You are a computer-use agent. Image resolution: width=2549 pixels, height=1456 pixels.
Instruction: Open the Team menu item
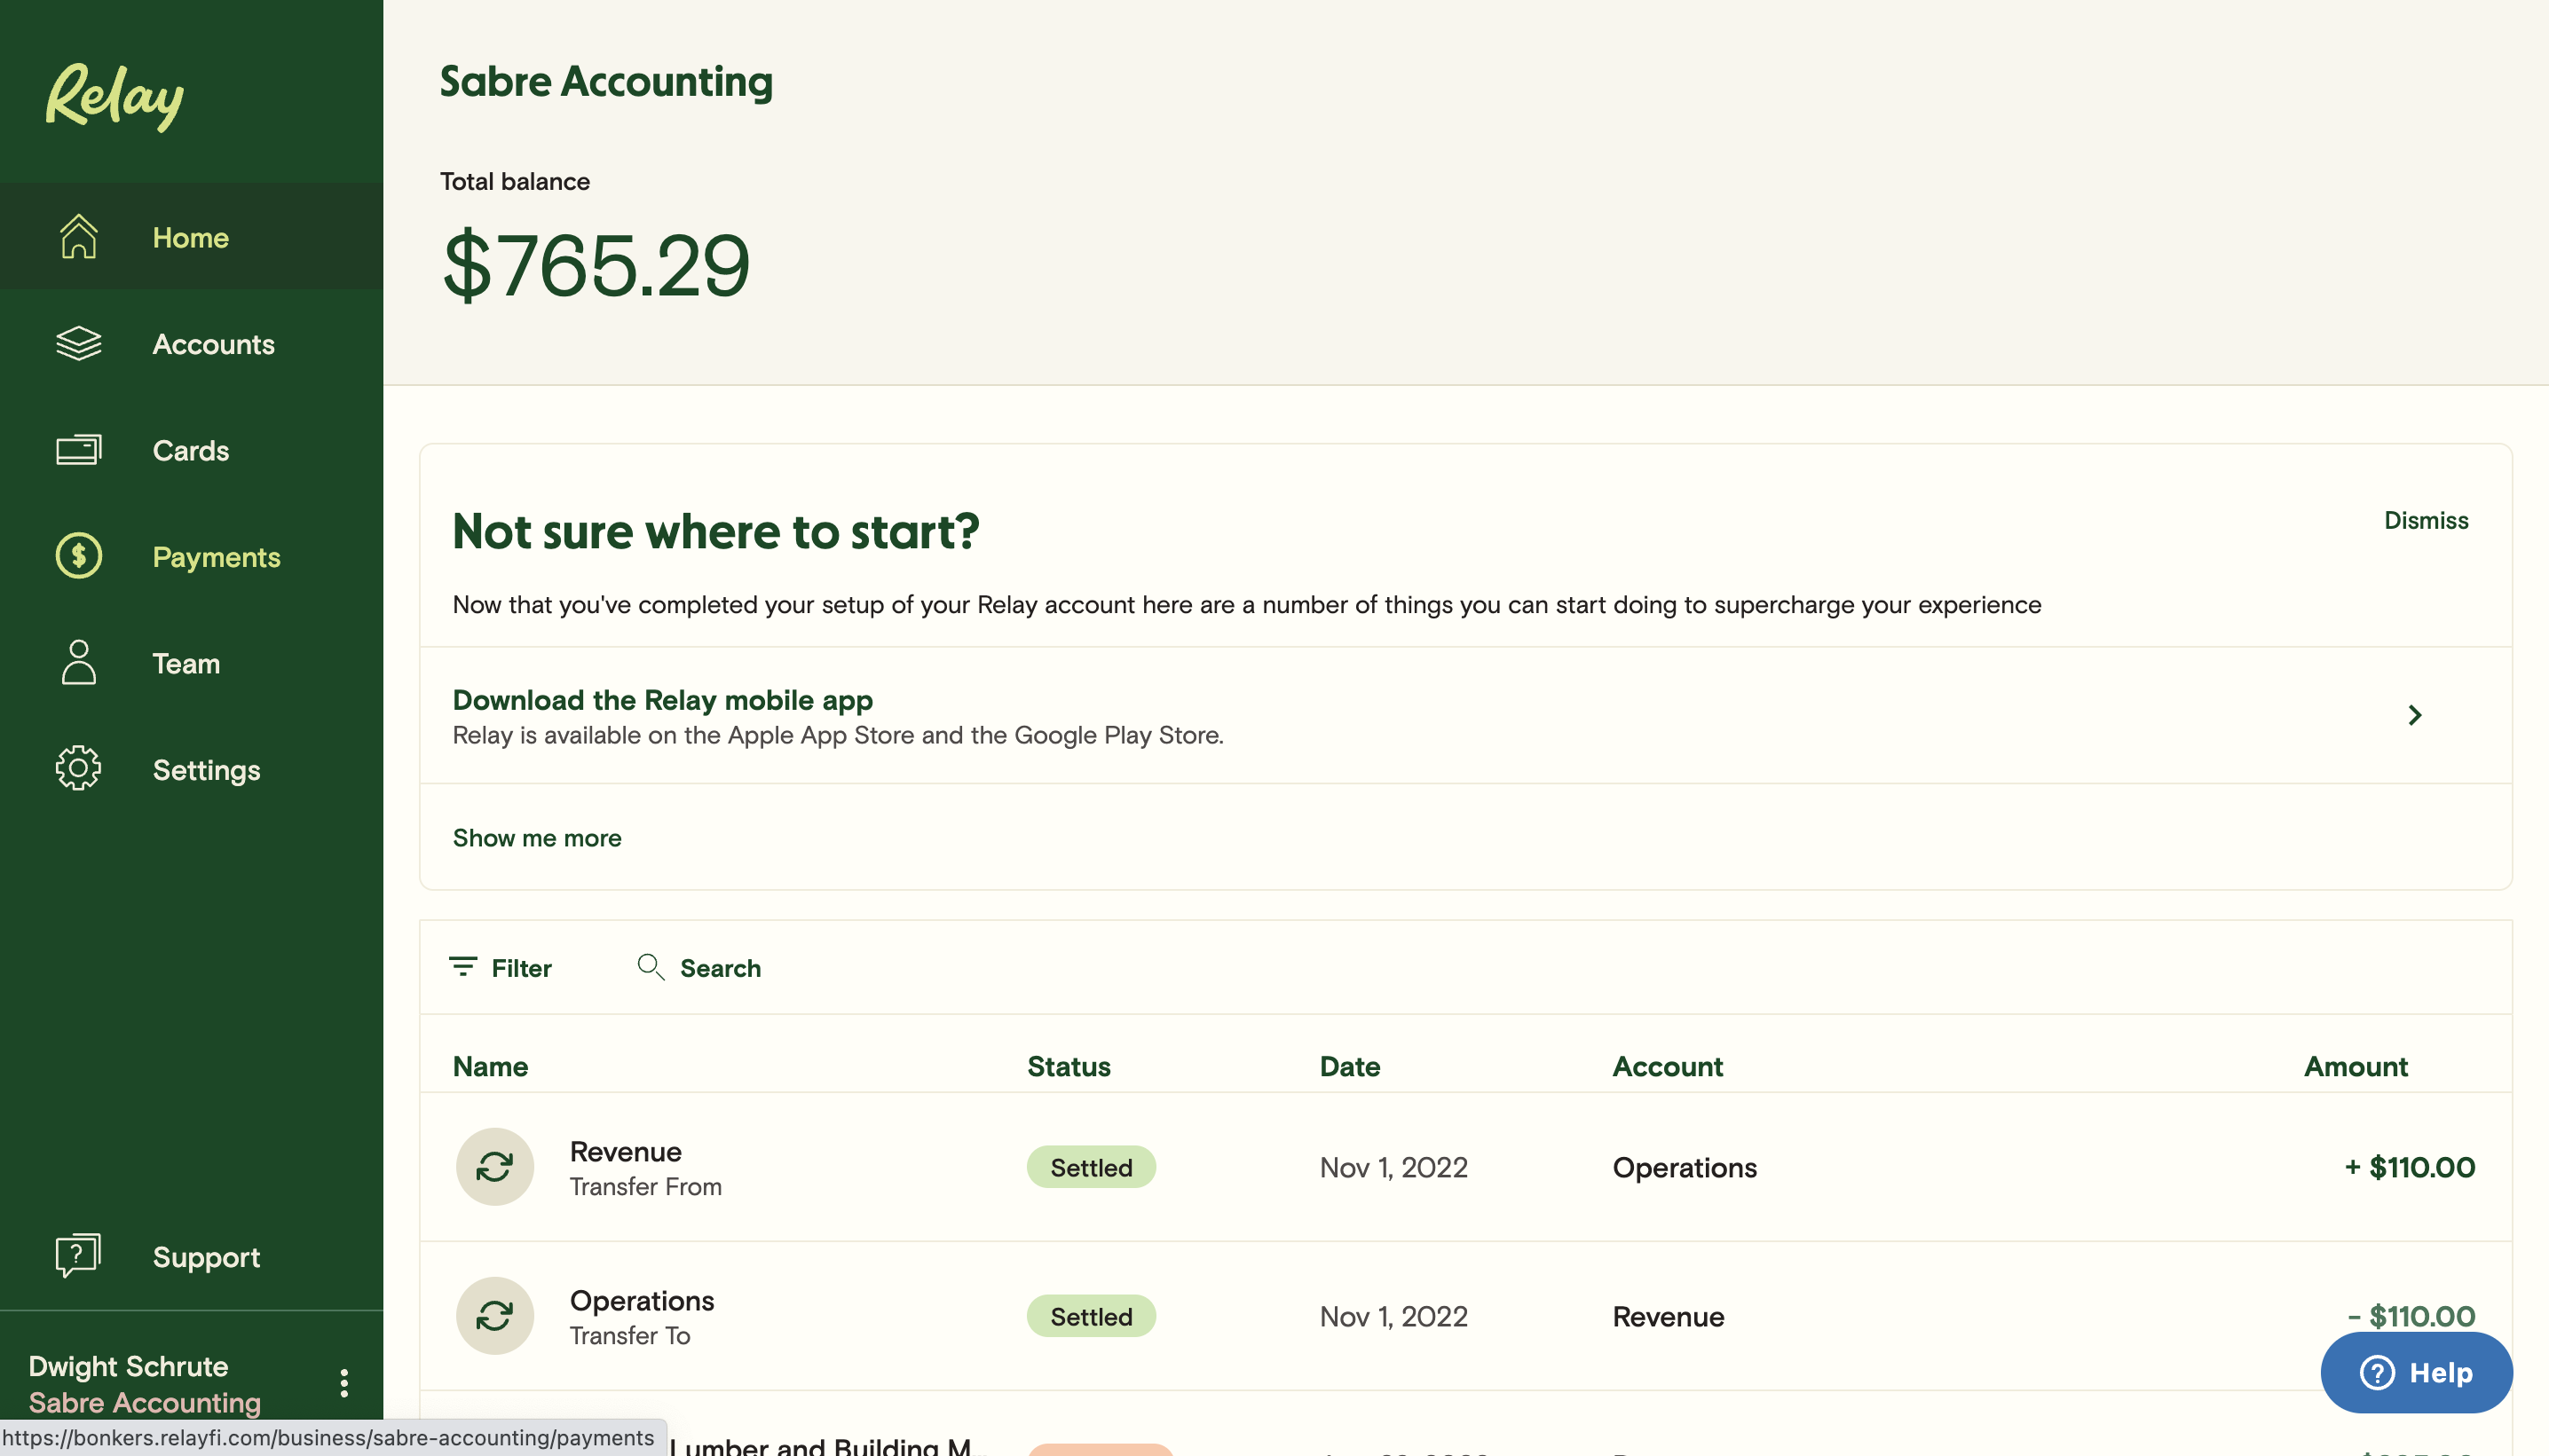point(186,663)
